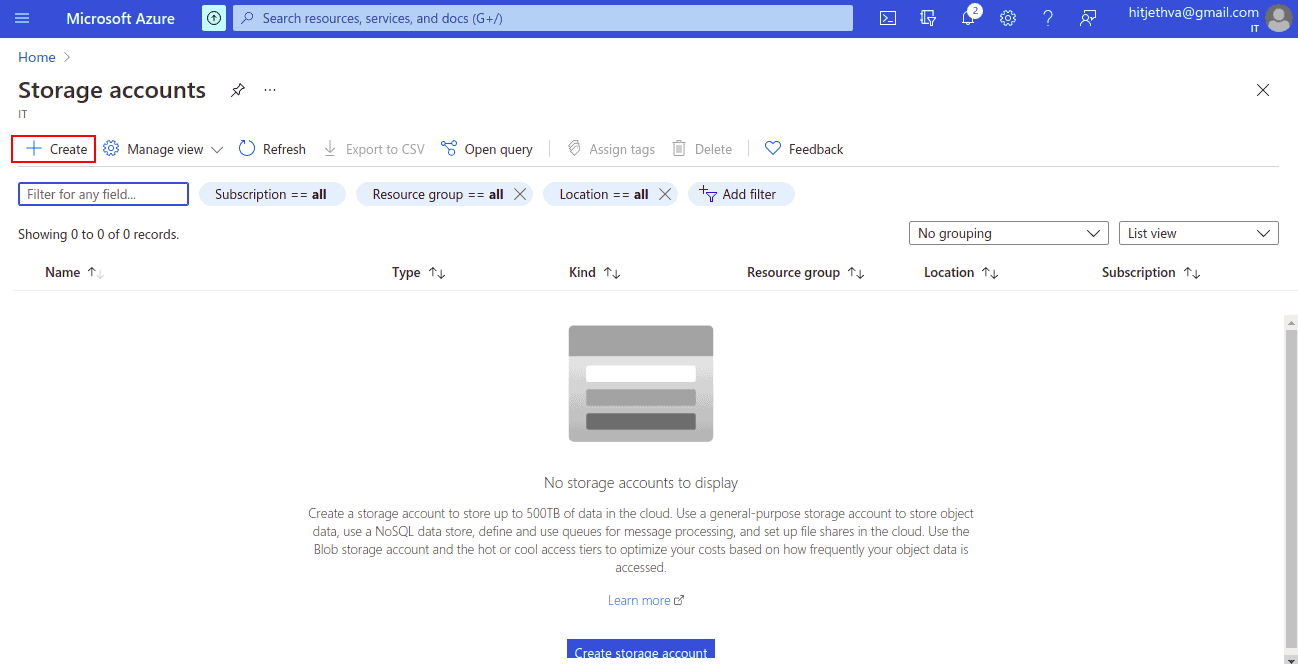This screenshot has width=1298, height=664.
Task: Open portal settings gear
Action: click(1008, 18)
